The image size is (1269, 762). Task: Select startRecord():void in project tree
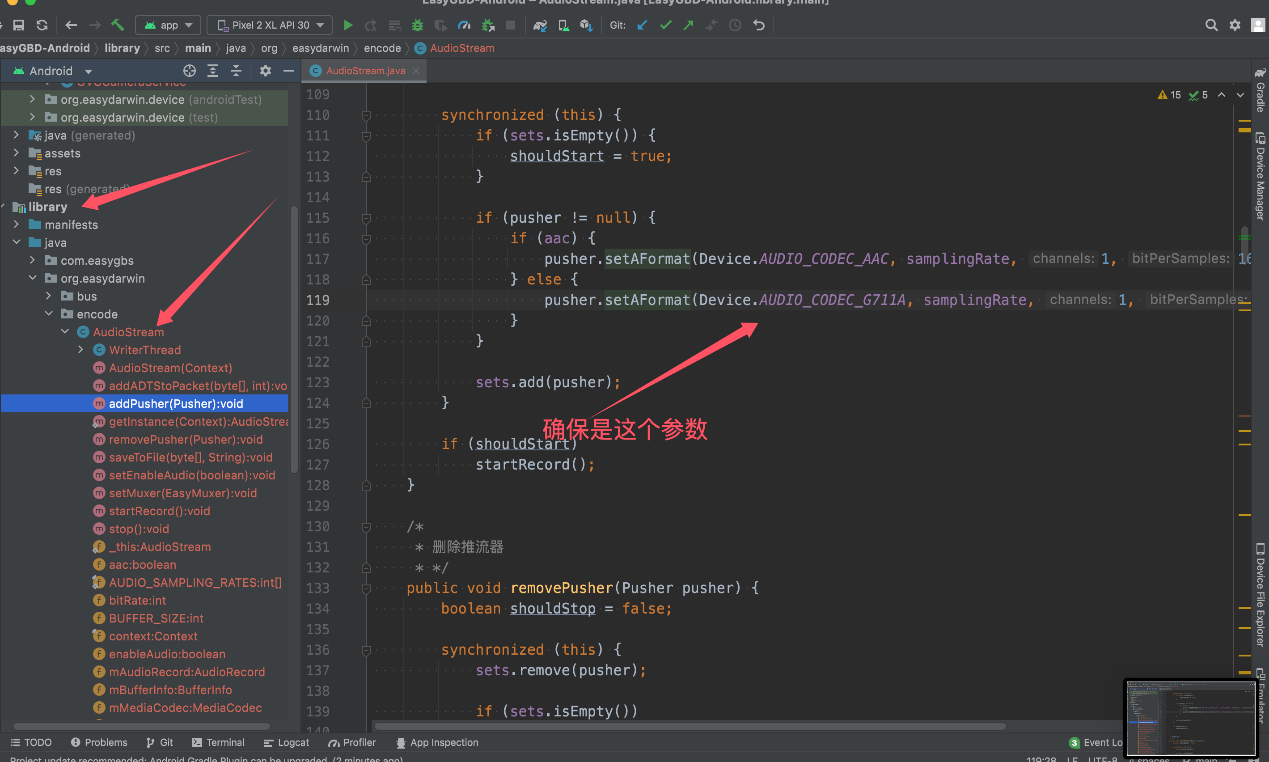point(159,511)
